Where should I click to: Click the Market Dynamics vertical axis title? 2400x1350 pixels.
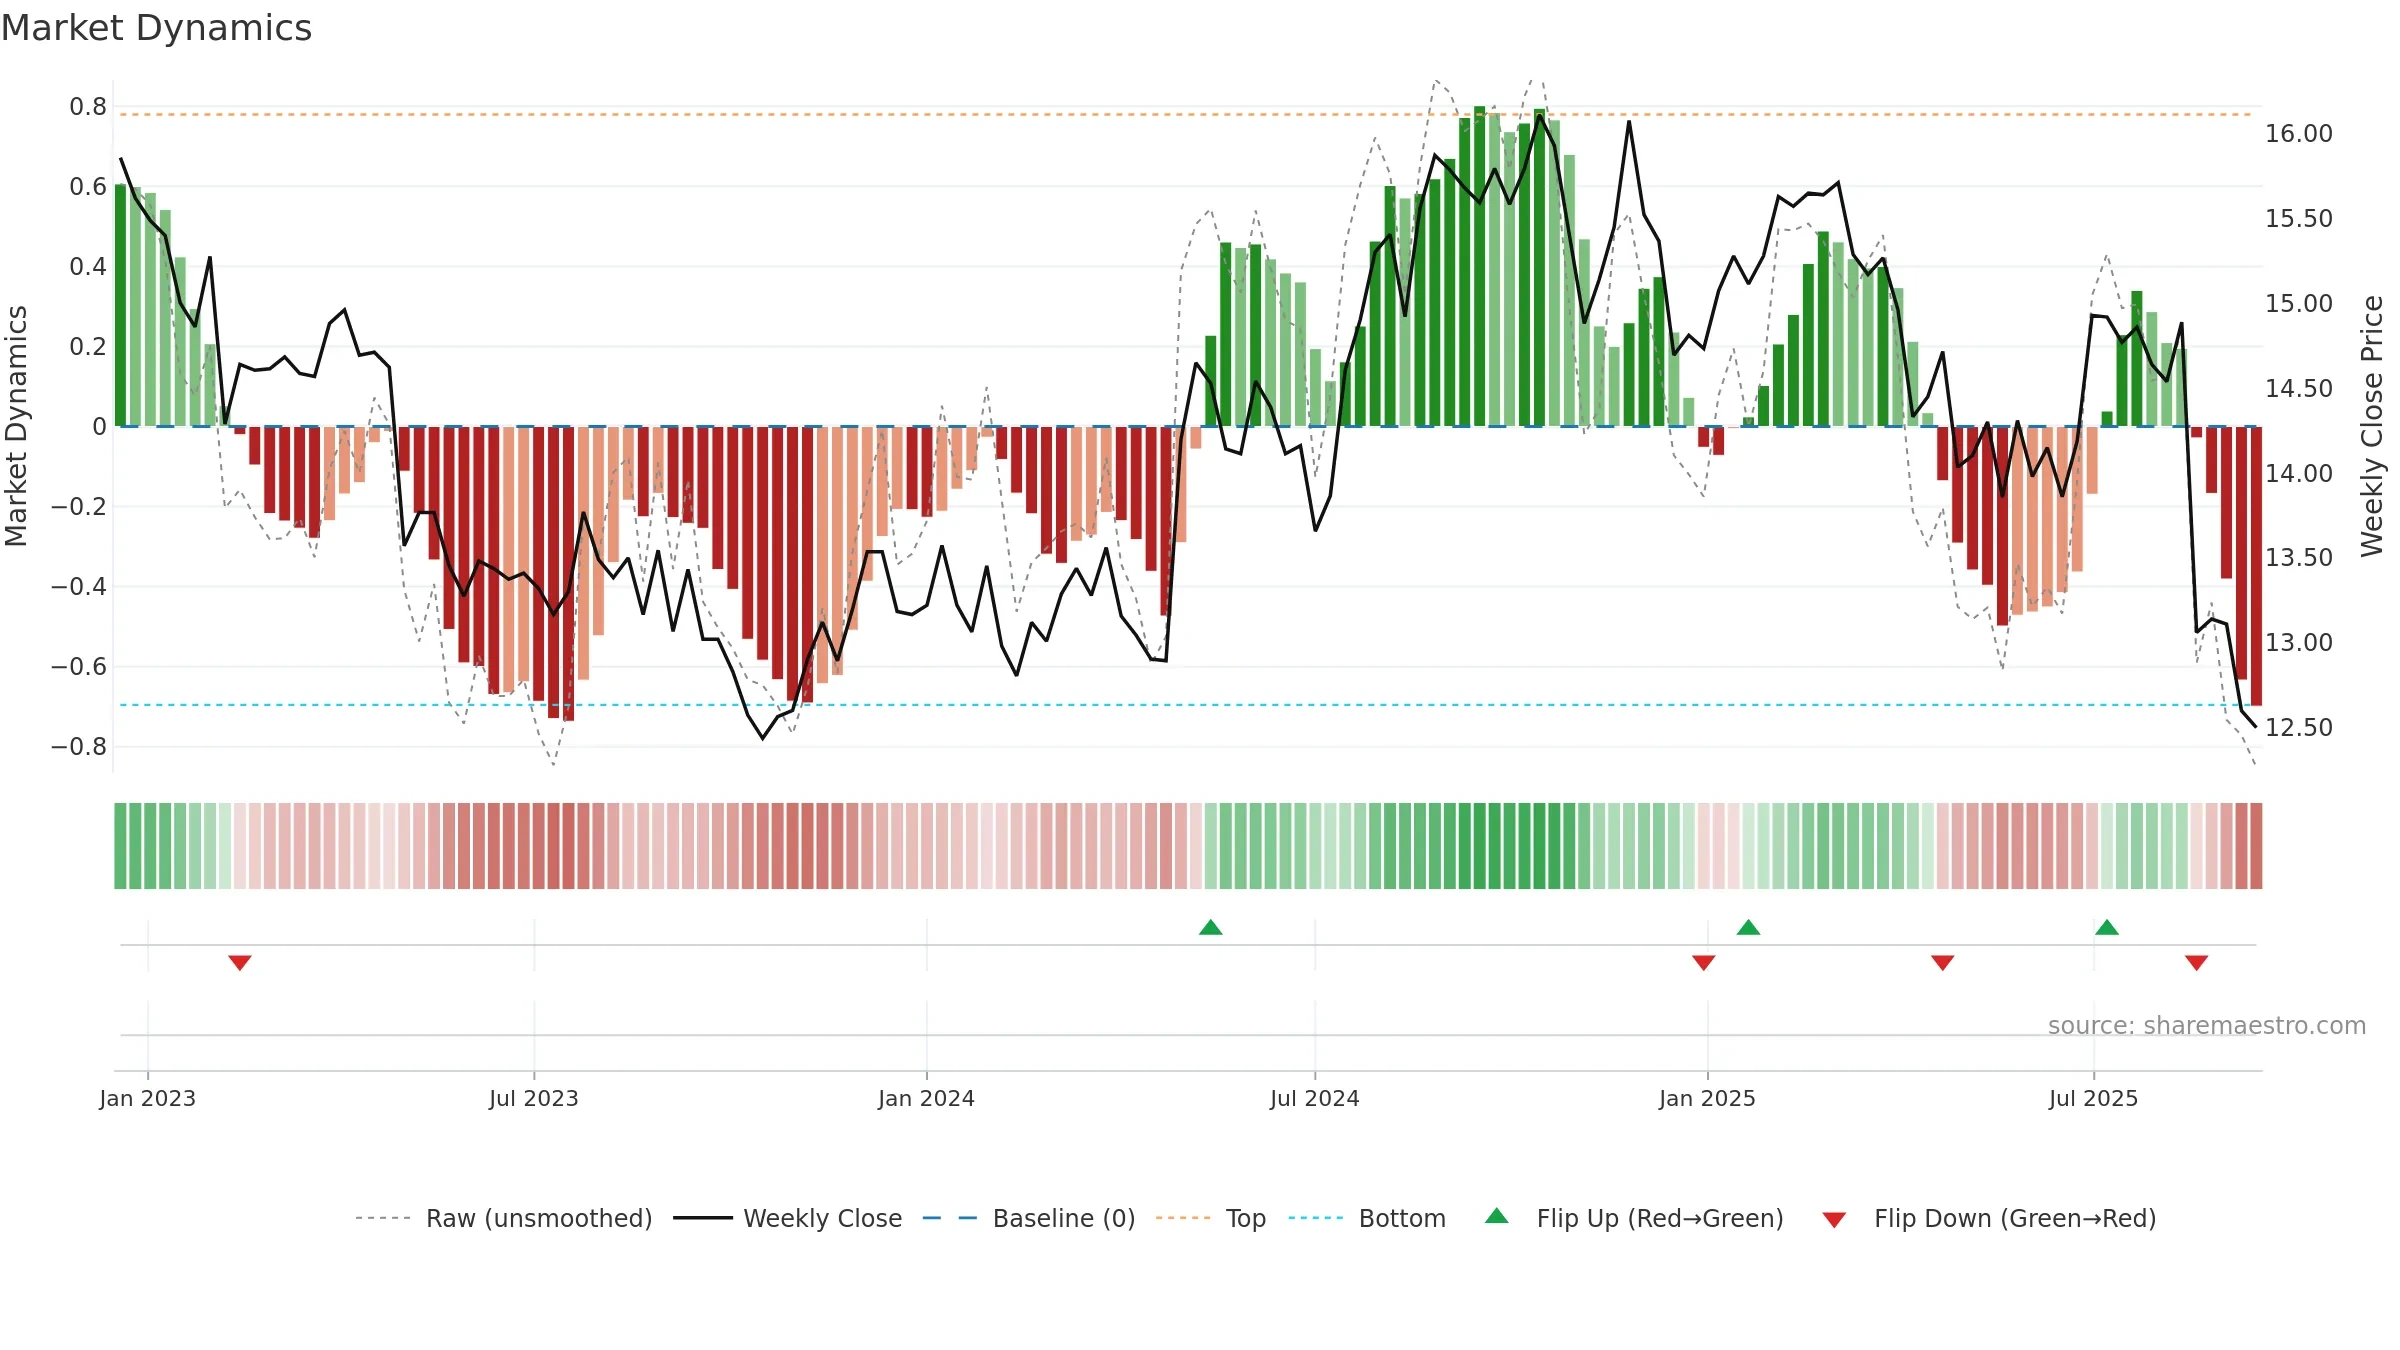(x=16, y=426)
